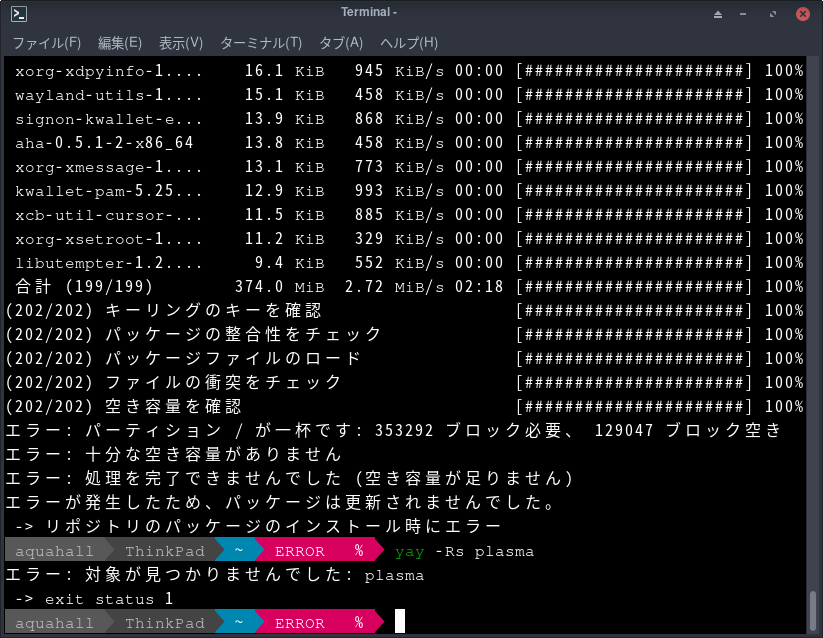Click the ThinkPad segment in bottom prompt

(x=165, y=623)
